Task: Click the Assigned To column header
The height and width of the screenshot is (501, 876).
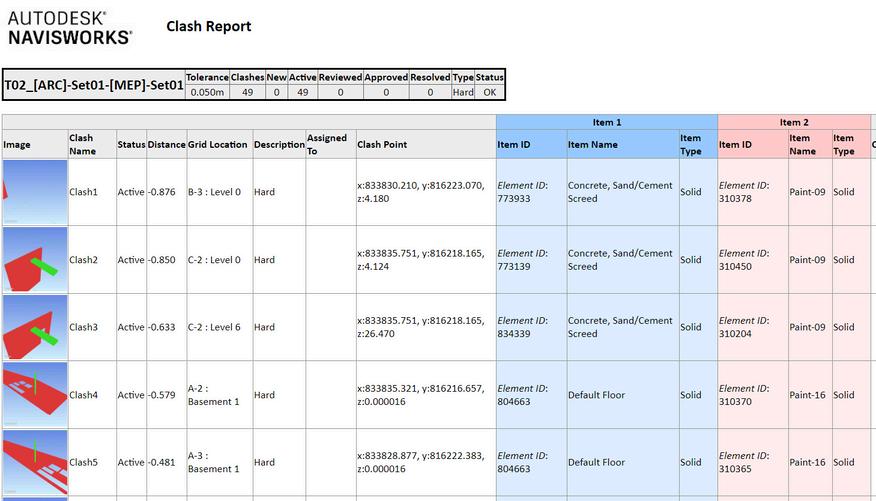Action: coord(331,145)
